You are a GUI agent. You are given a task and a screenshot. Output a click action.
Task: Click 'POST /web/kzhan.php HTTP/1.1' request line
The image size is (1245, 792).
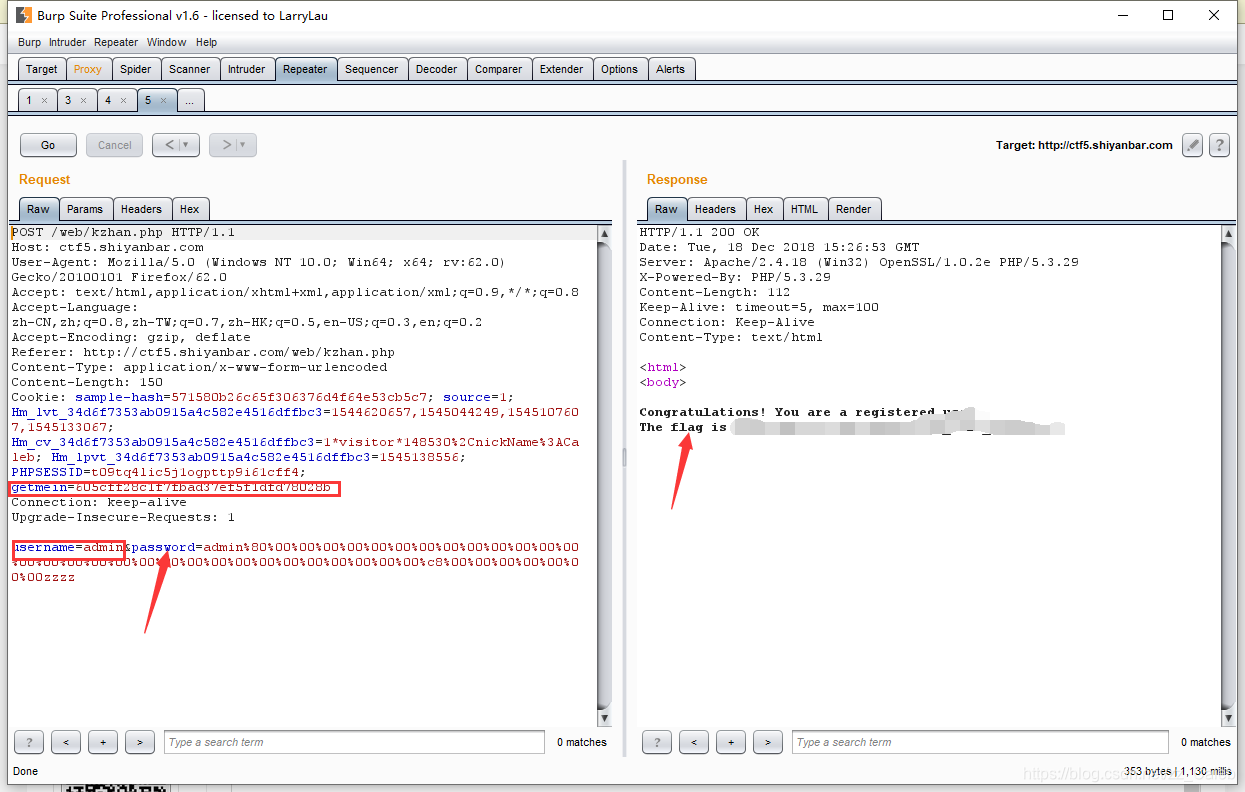tap(123, 232)
